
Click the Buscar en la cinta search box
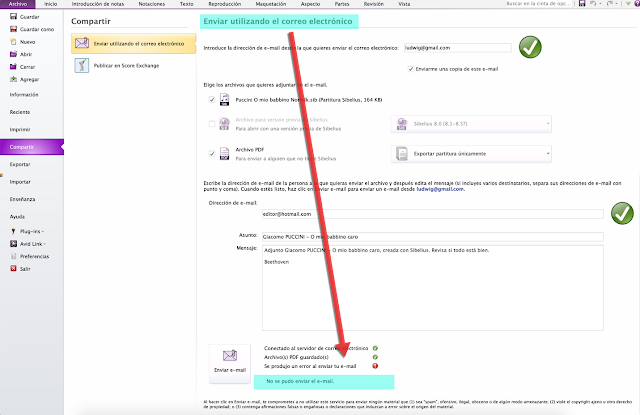coord(538,4)
